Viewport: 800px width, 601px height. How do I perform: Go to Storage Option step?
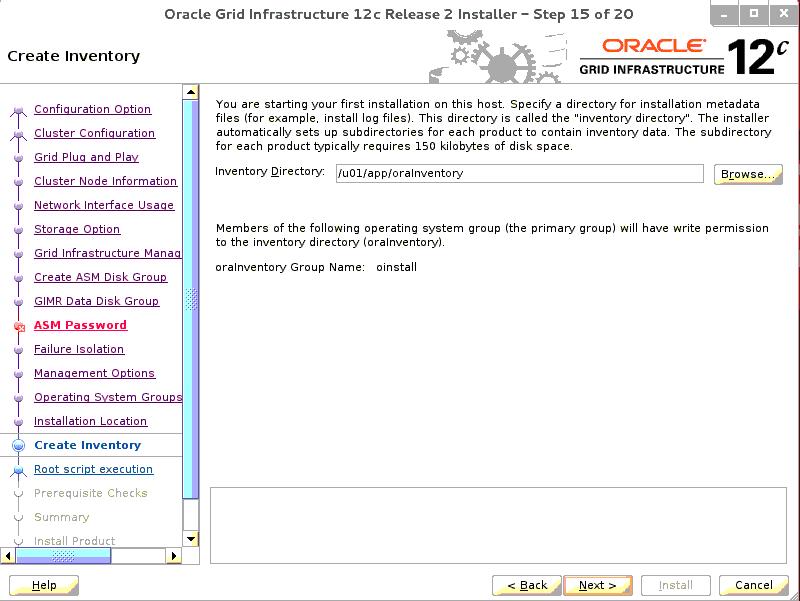pyautogui.click(x=77, y=229)
